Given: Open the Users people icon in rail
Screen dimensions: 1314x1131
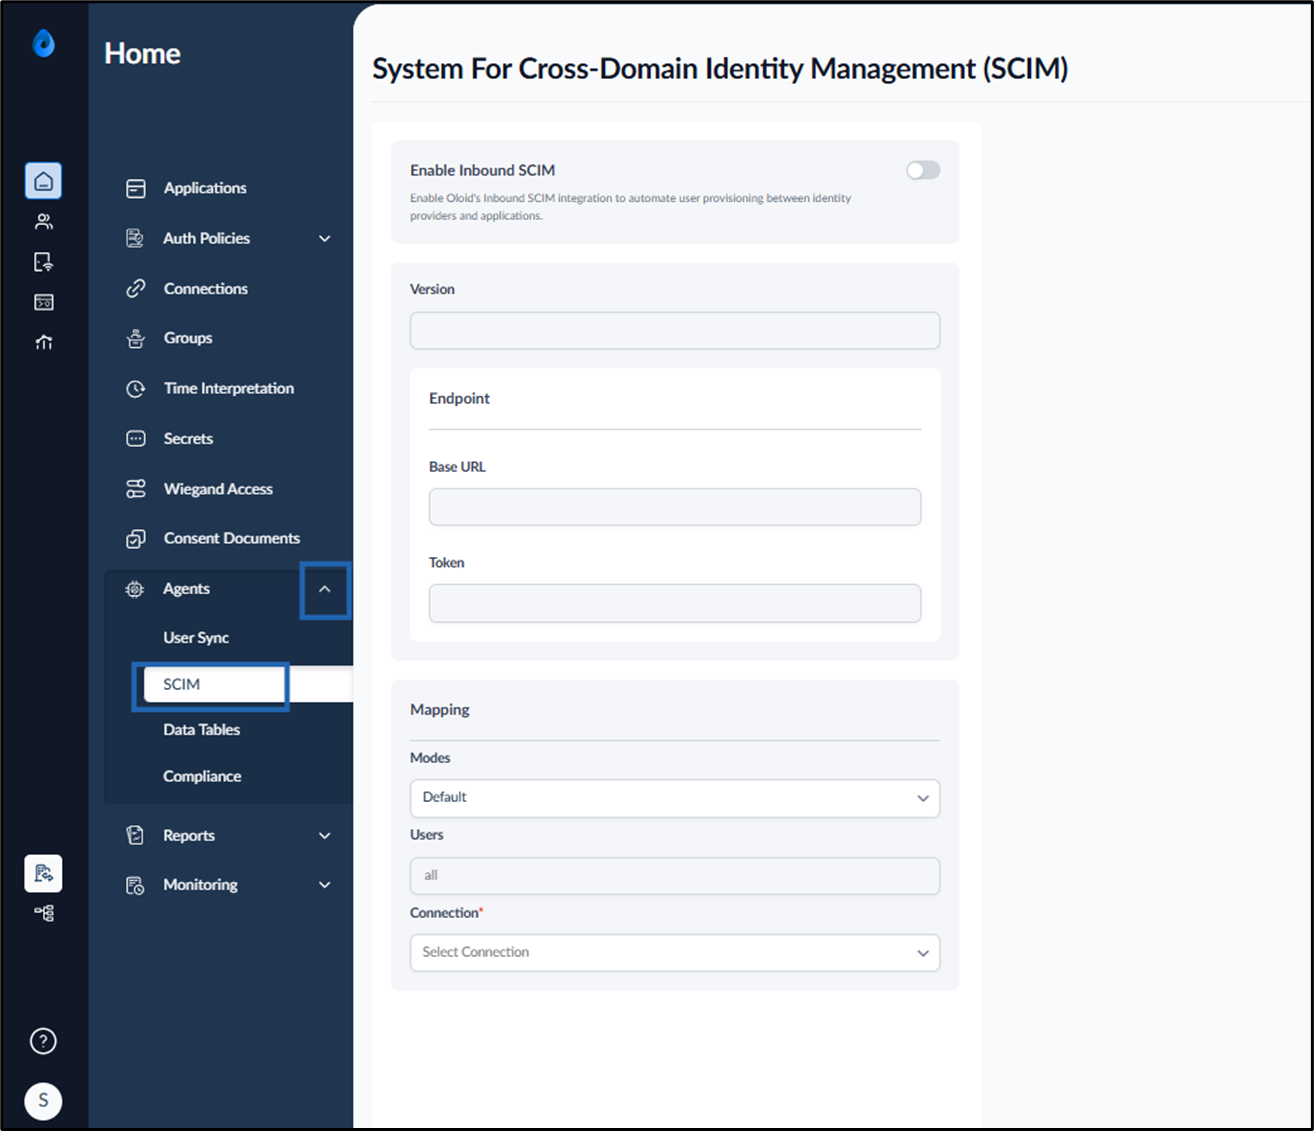Looking at the screenshot, I should tap(44, 222).
